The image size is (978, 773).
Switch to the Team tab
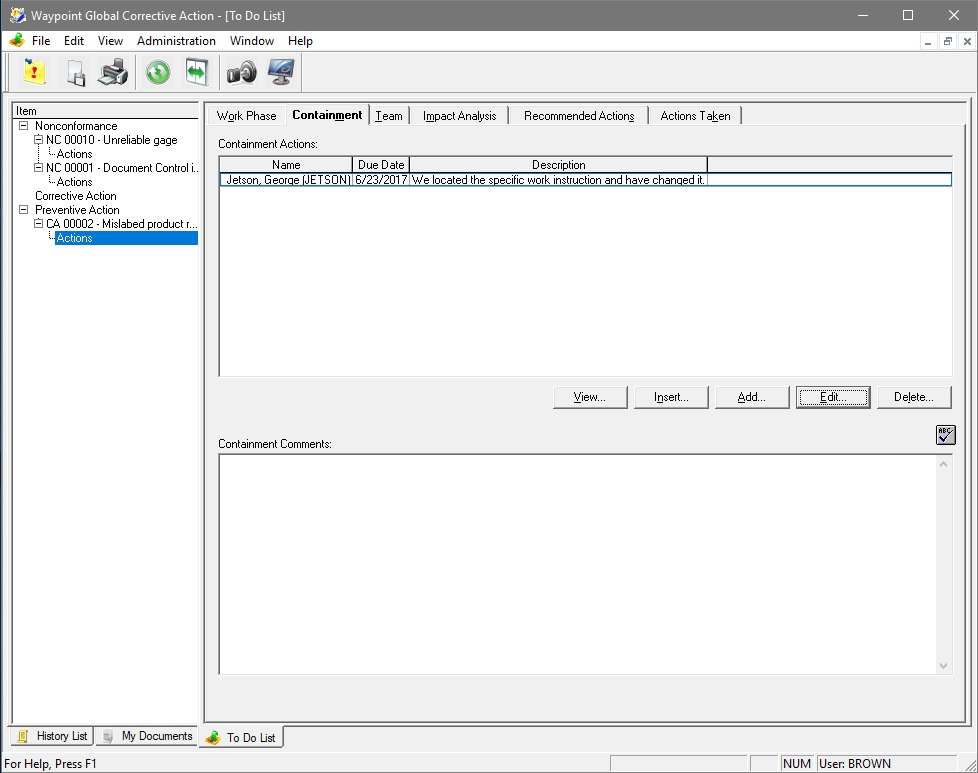click(x=389, y=115)
